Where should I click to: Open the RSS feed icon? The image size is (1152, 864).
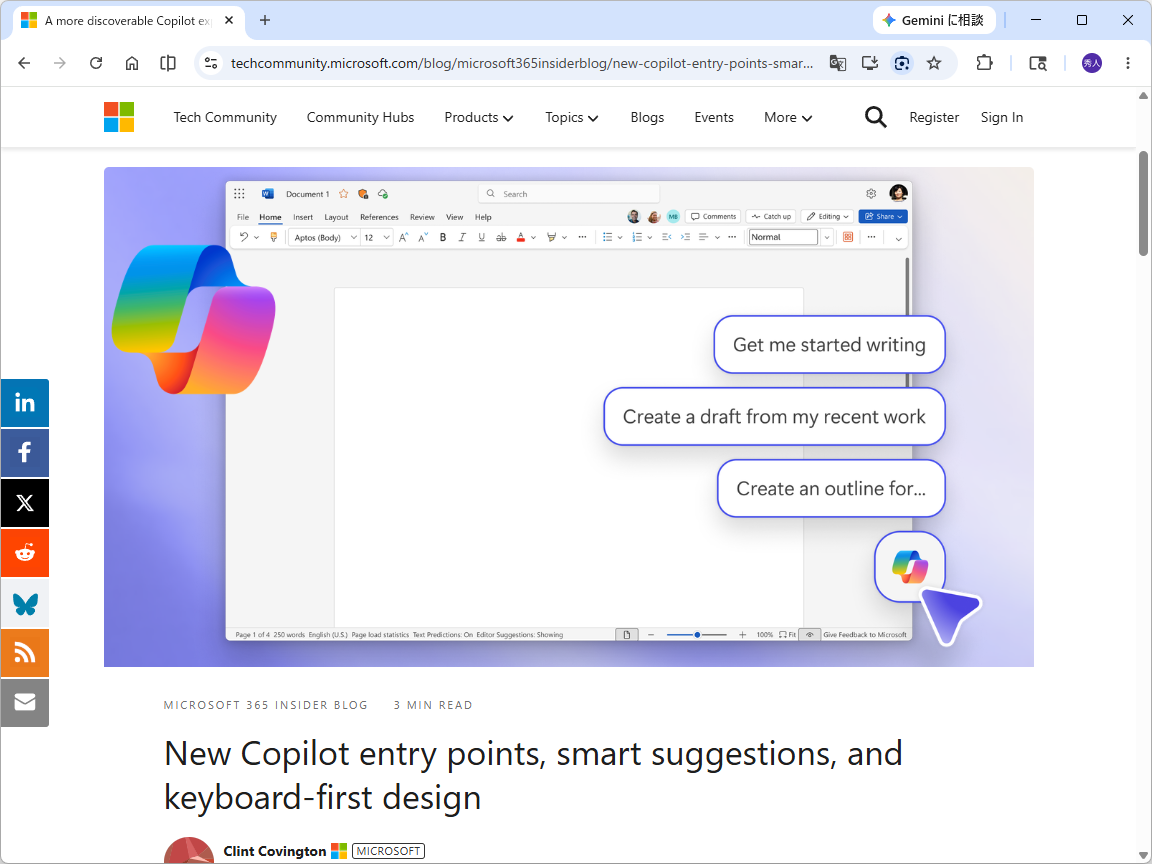pos(24,652)
